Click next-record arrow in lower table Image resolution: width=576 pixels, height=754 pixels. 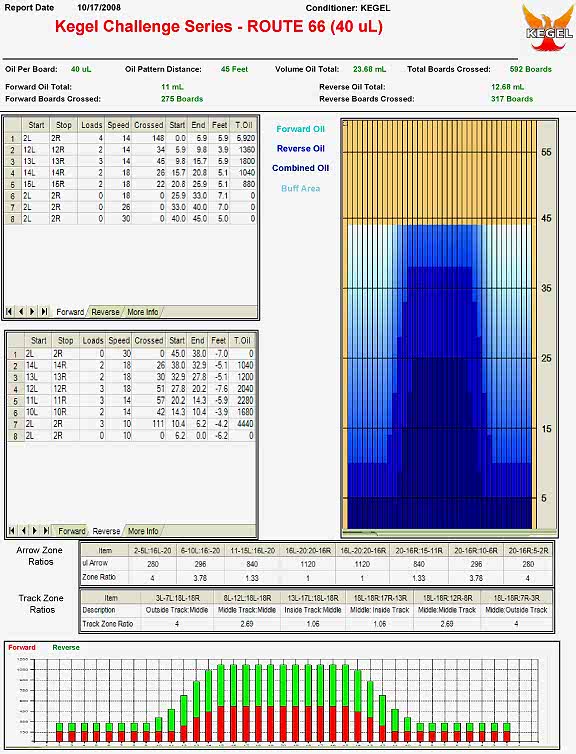(x=35, y=531)
